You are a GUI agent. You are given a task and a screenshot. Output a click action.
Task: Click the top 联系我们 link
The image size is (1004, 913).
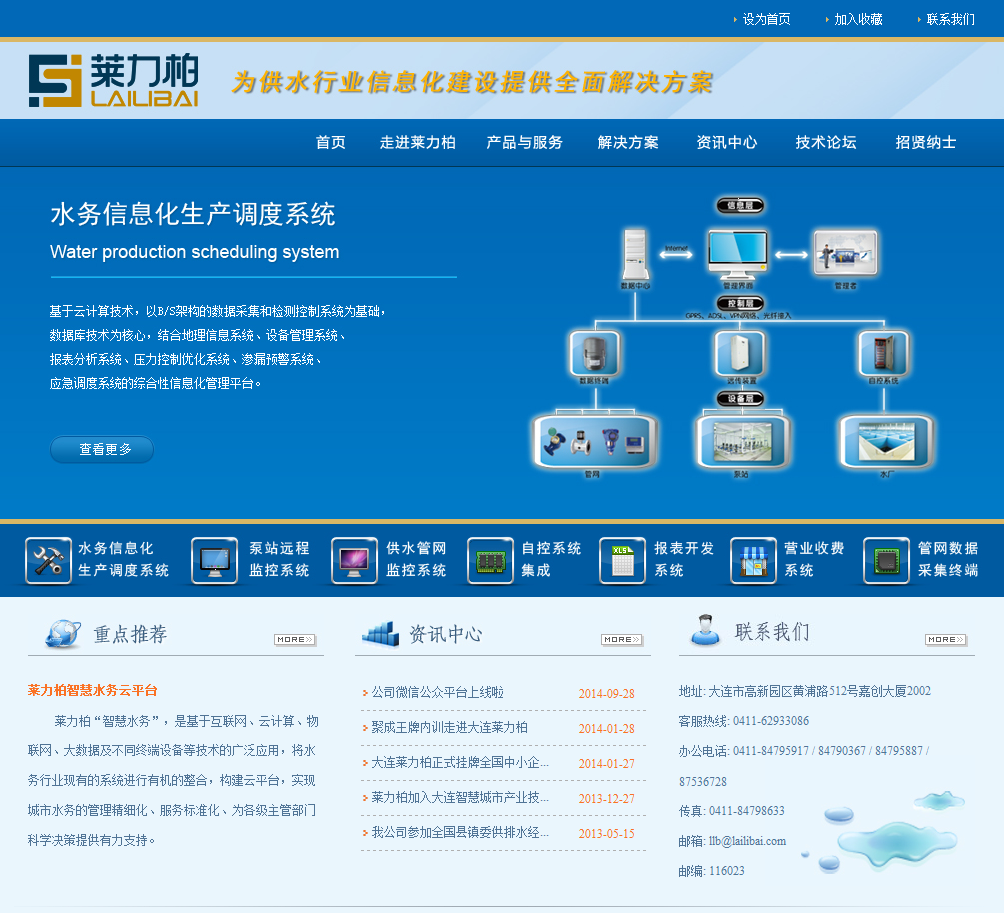(x=950, y=19)
